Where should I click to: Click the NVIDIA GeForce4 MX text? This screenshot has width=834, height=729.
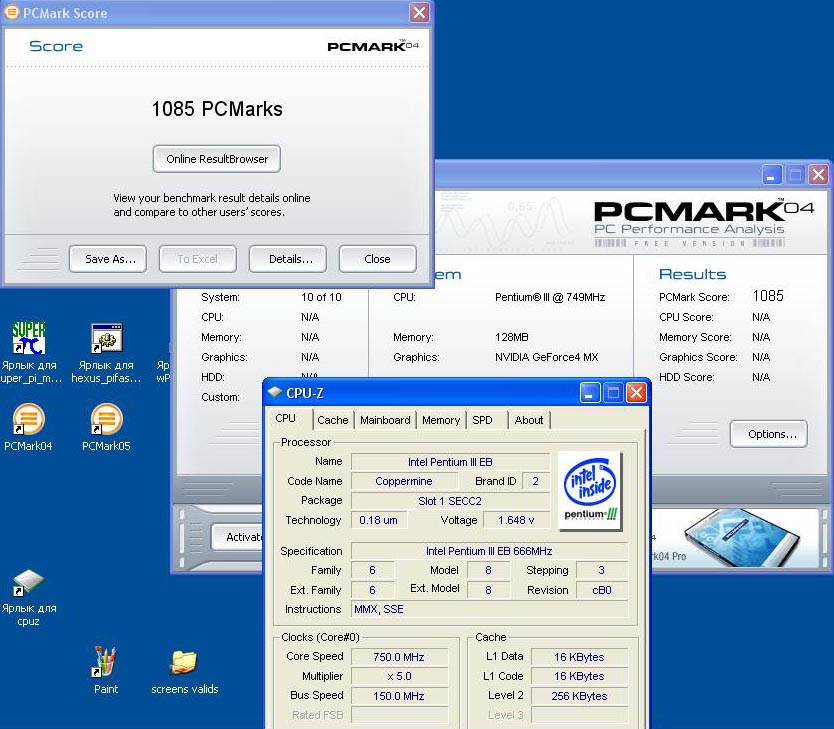coord(547,357)
